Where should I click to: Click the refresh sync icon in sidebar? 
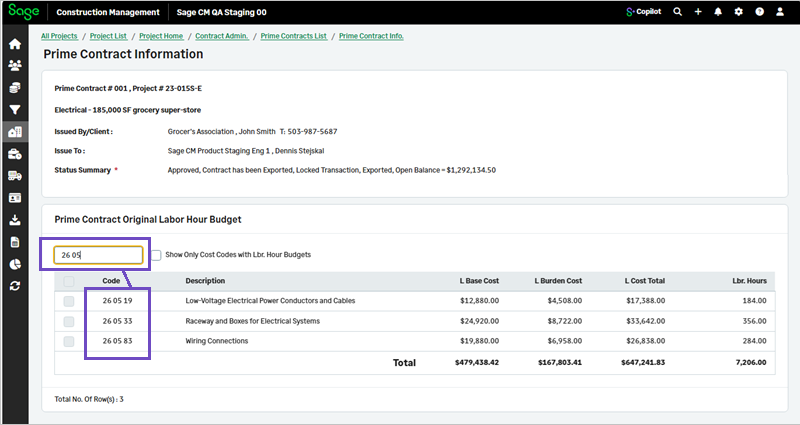point(14,286)
